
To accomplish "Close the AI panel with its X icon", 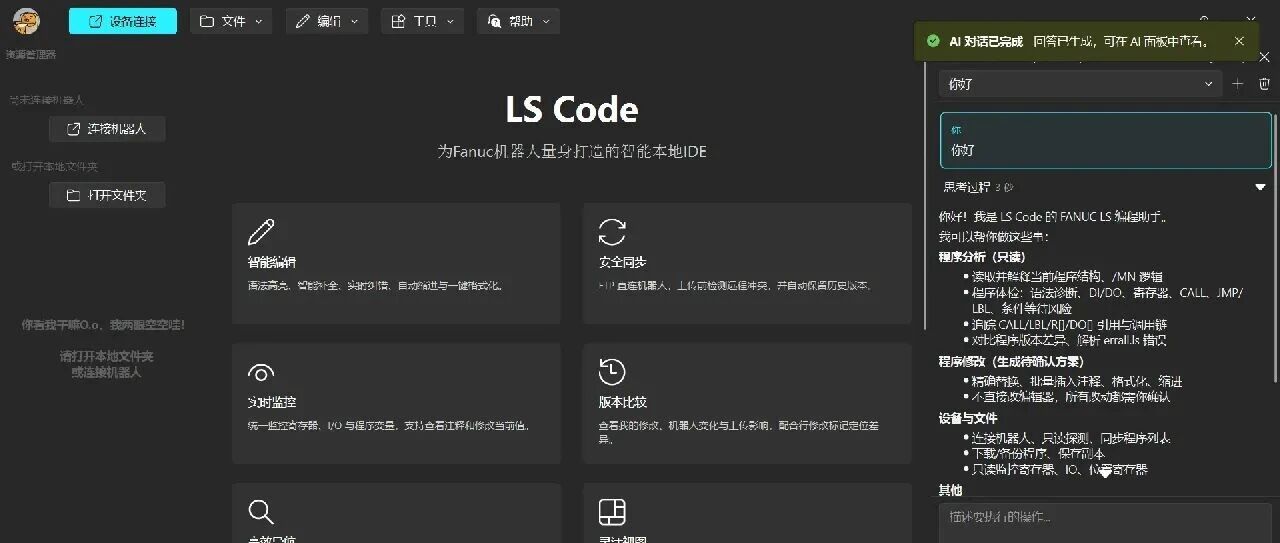I will coord(1264,58).
